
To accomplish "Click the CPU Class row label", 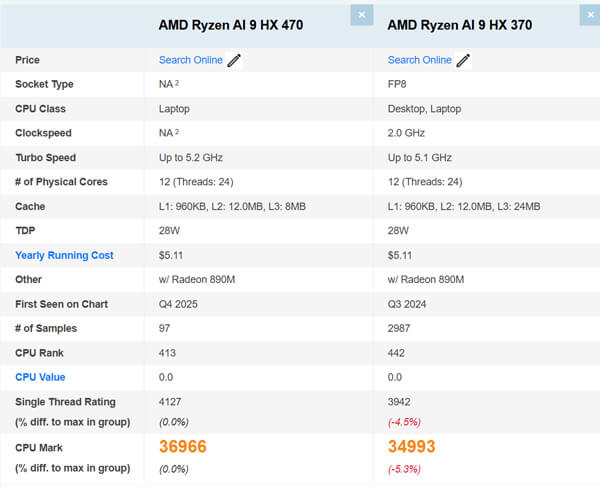I will (41, 109).
